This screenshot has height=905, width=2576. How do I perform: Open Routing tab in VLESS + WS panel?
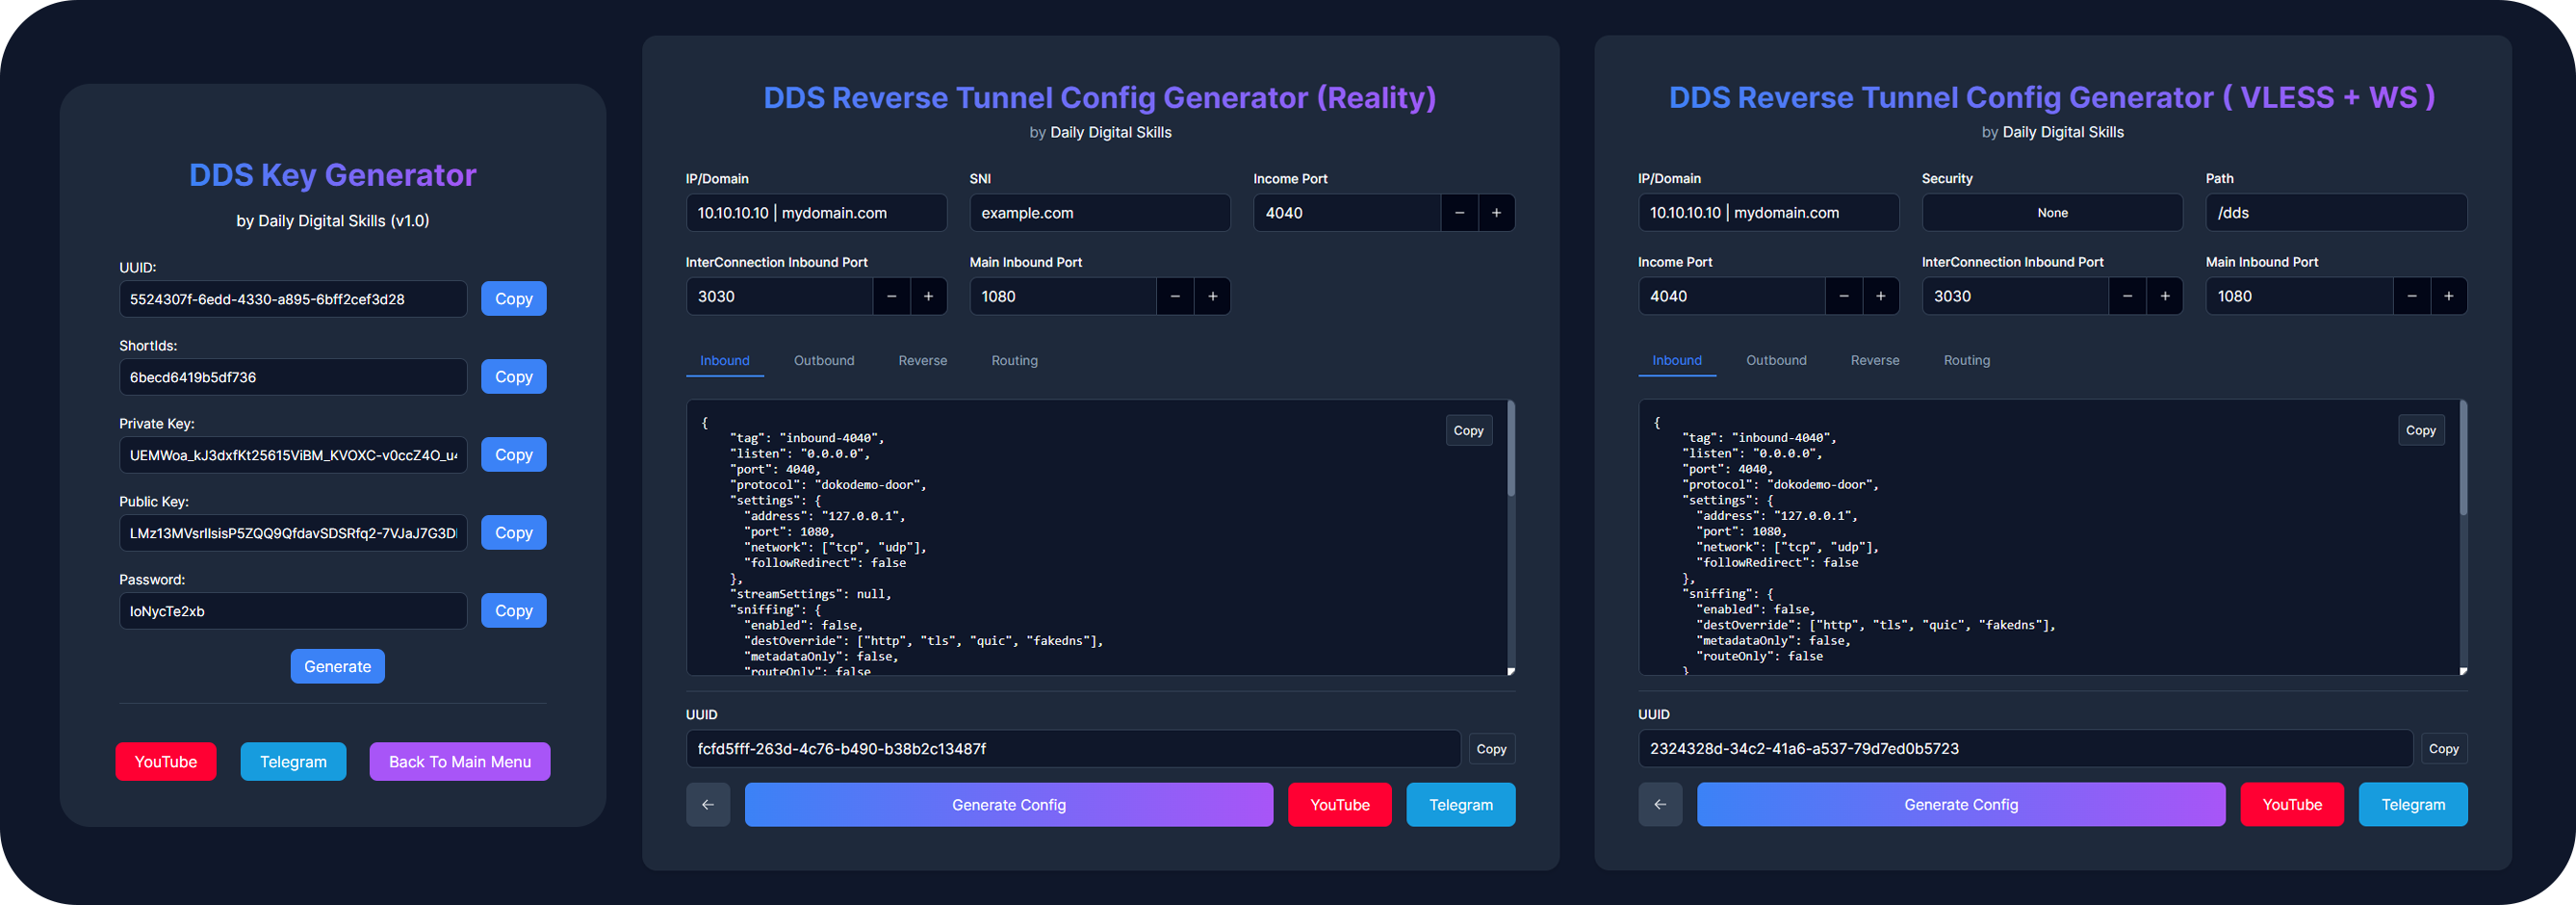coord(1966,361)
